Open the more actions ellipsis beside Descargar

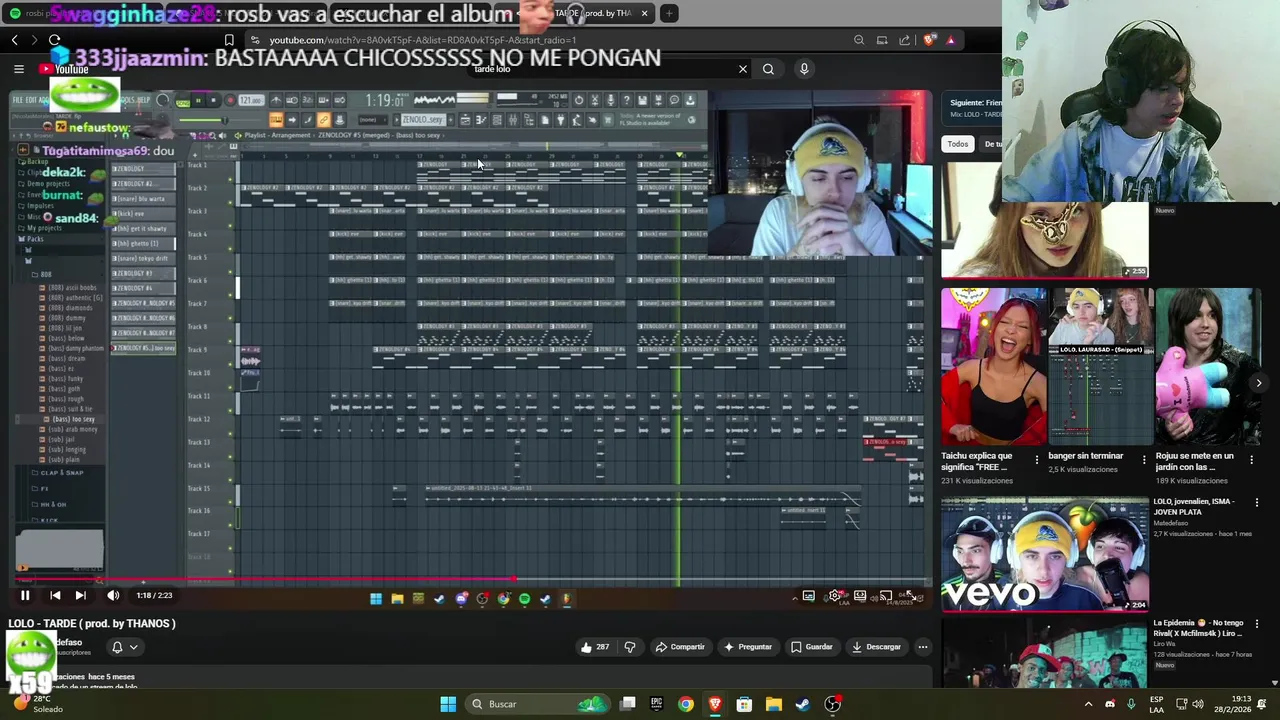[x=923, y=647]
